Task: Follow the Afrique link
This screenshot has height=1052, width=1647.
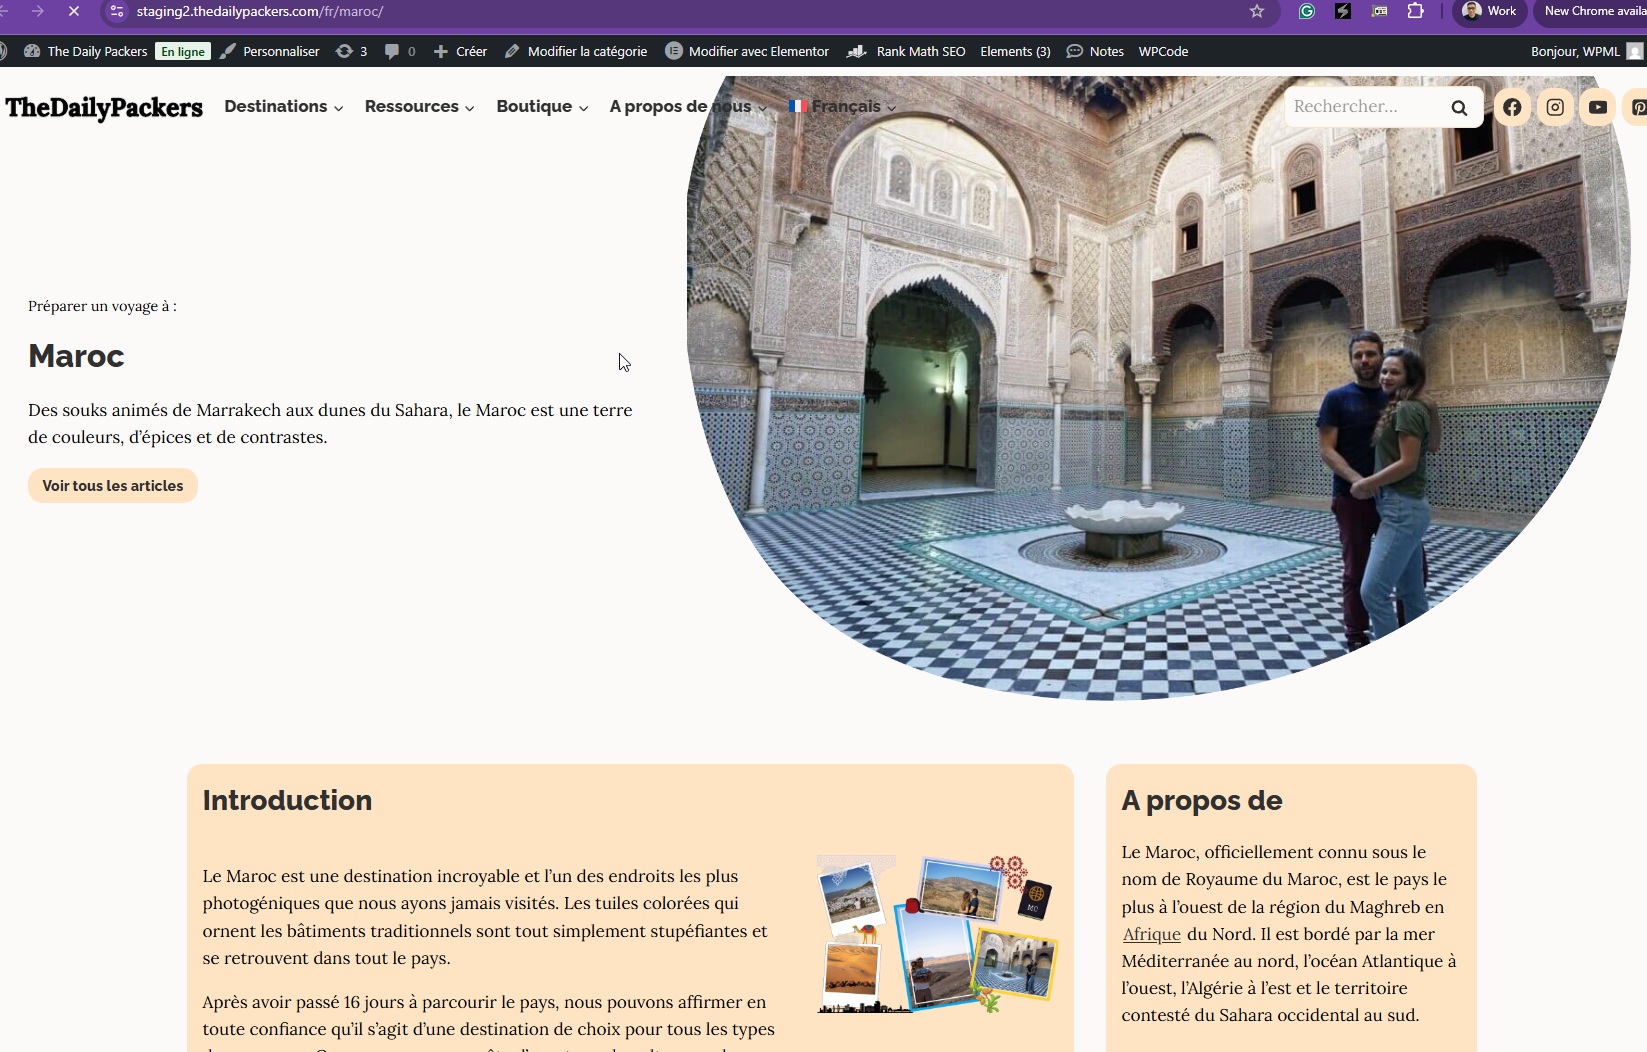Action: (1151, 934)
